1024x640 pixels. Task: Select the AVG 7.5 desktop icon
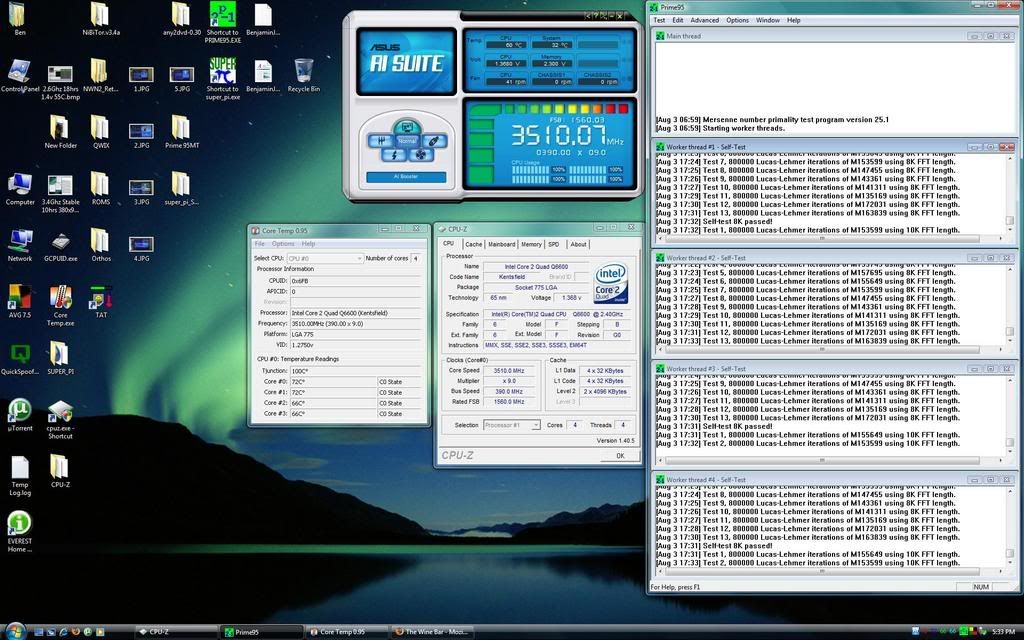20,302
